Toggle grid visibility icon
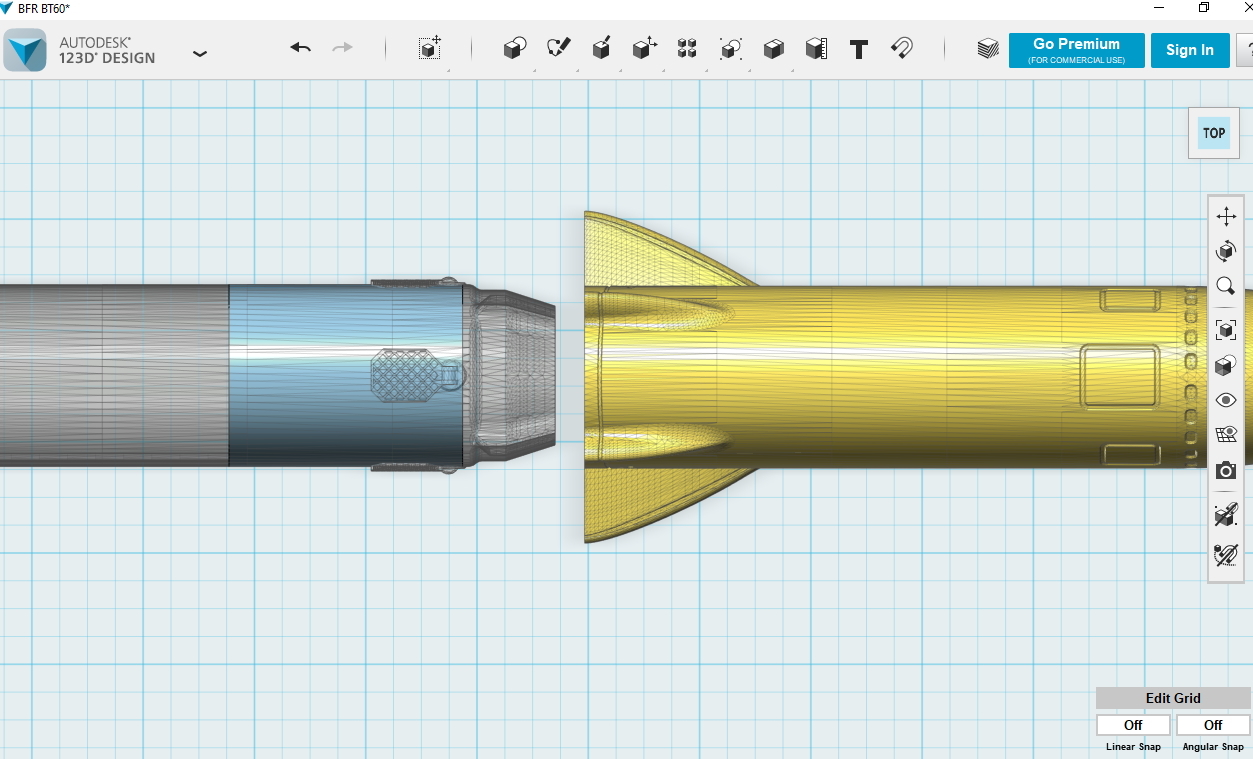The height and width of the screenshot is (759, 1253). tap(1226, 435)
